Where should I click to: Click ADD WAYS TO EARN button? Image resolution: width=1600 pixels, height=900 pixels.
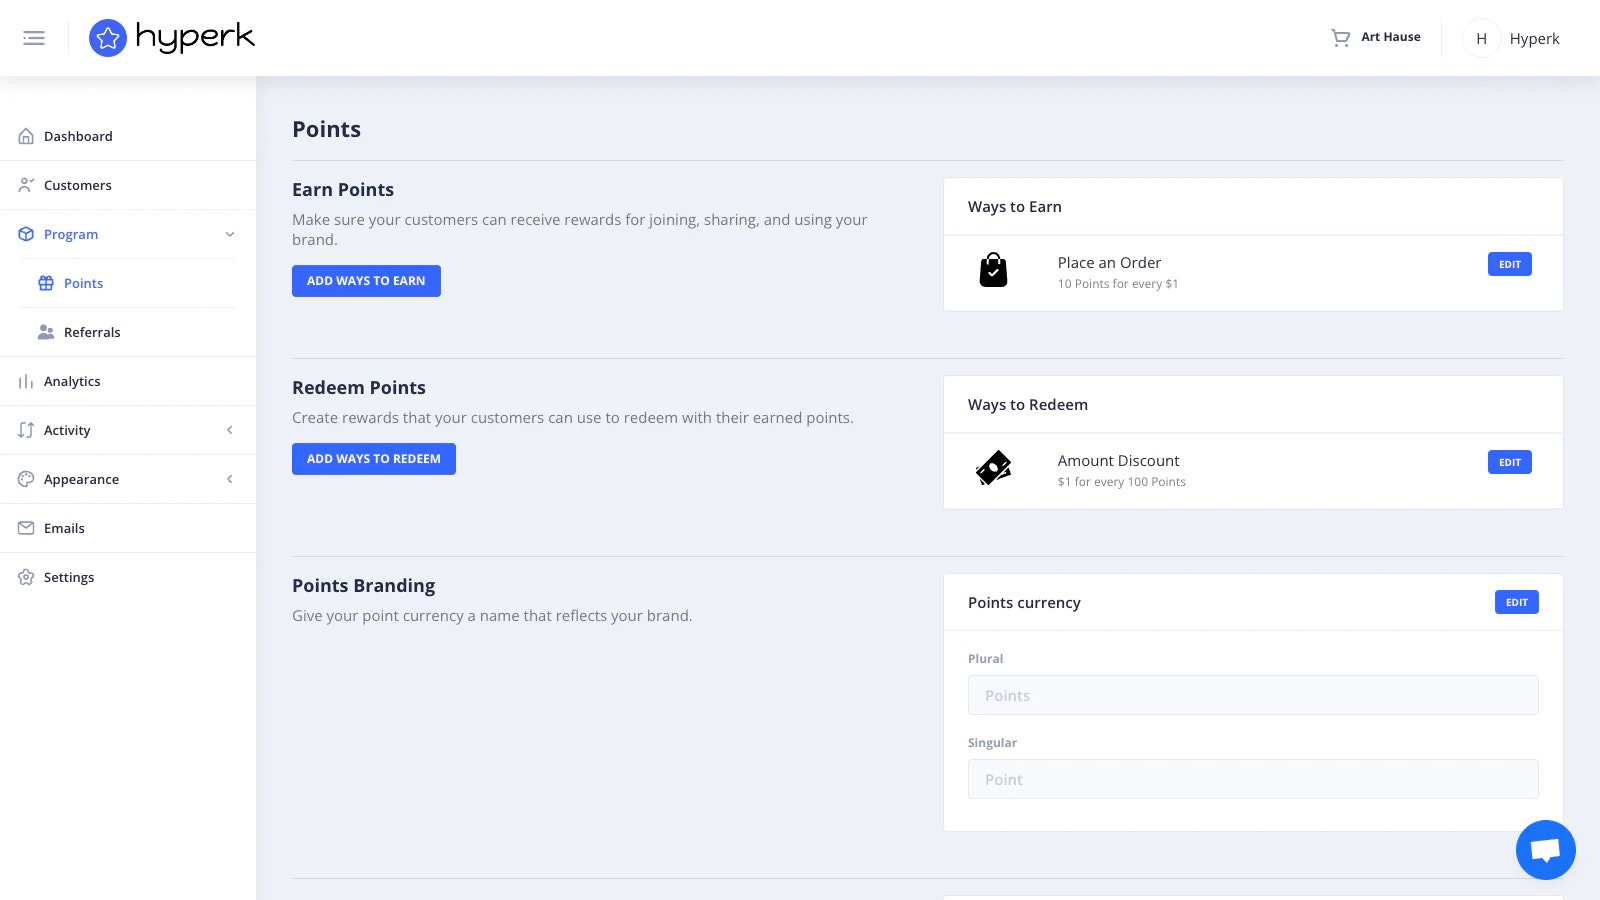366,281
